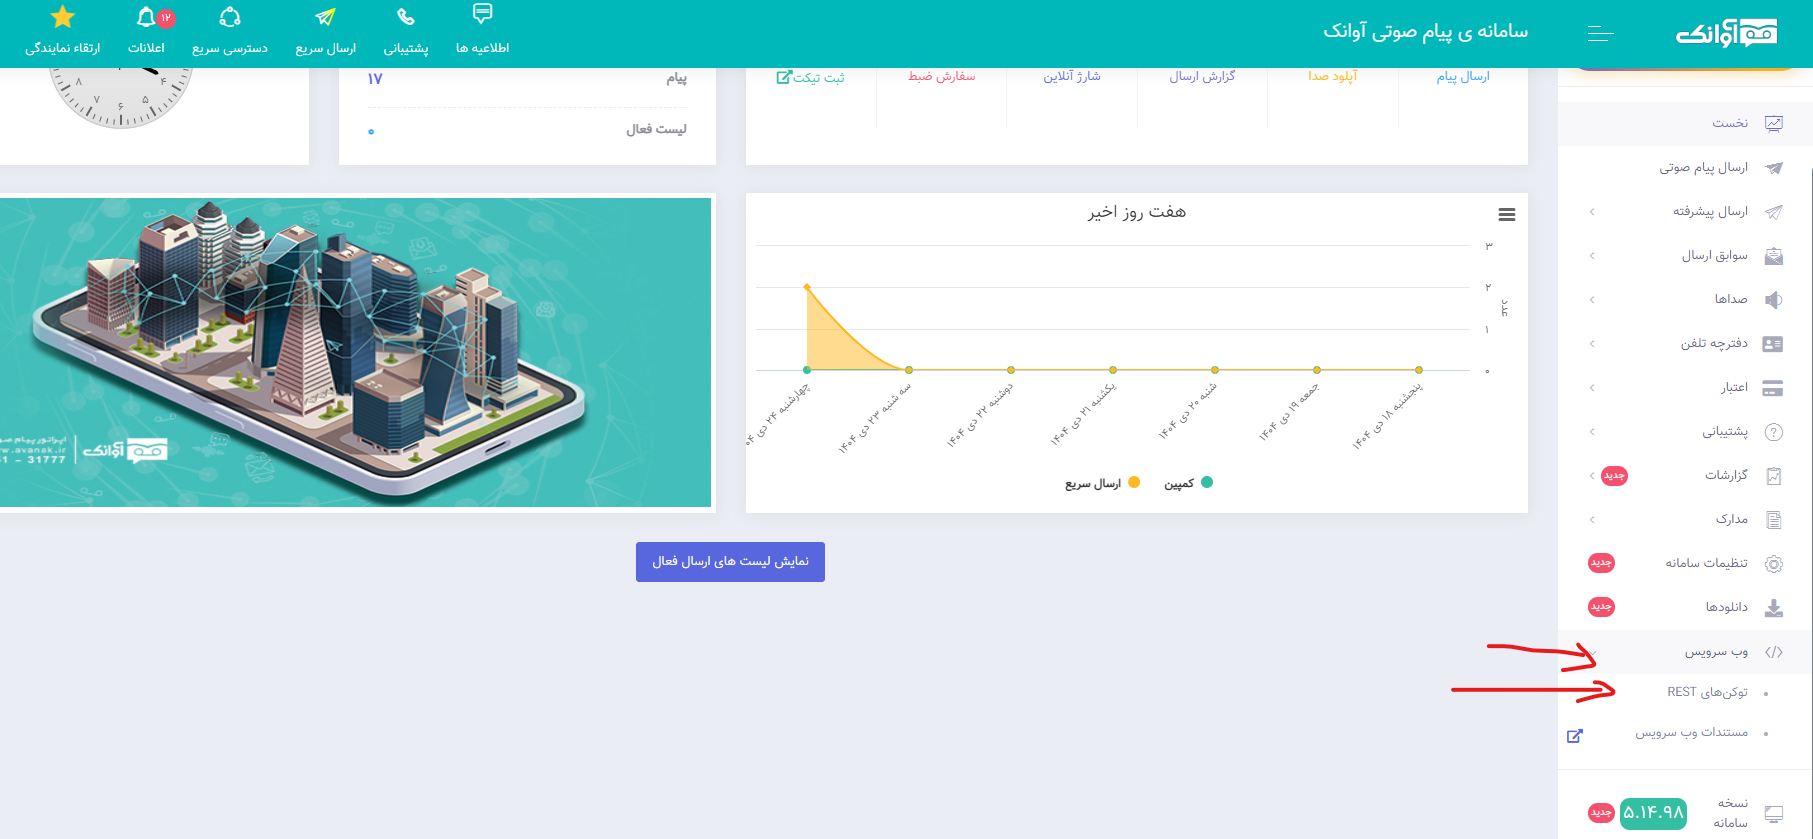Image resolution: width=1813 pixels, height=839 pixels.
Task: Toggle the ارسال سریع series in chart legend
Action: (x=1101, y=483)
